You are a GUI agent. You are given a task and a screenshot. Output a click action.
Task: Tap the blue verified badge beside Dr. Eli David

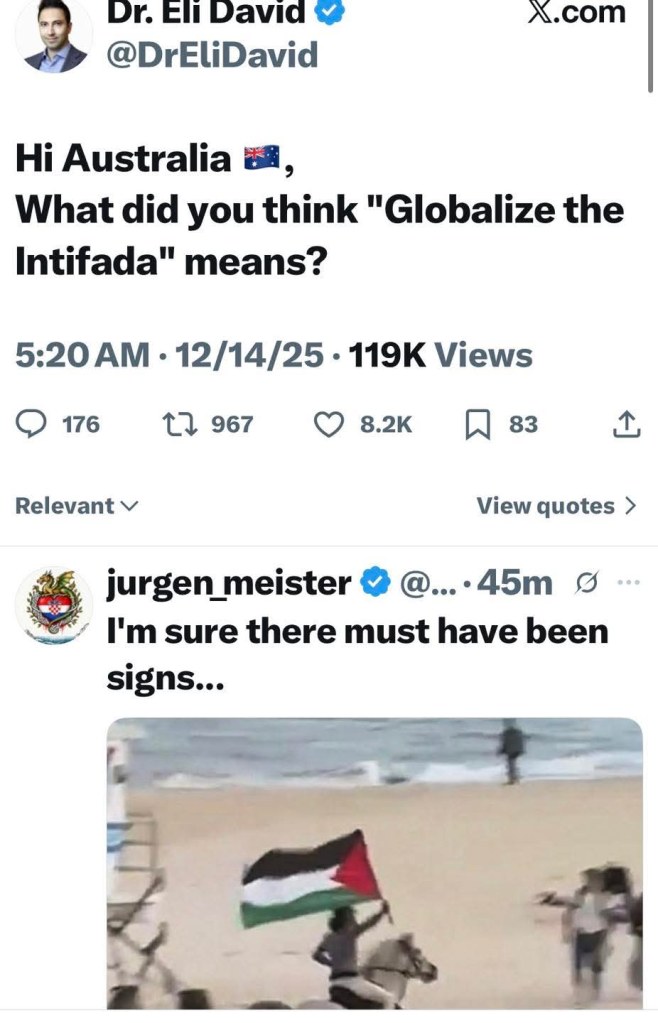click(329, 12)
